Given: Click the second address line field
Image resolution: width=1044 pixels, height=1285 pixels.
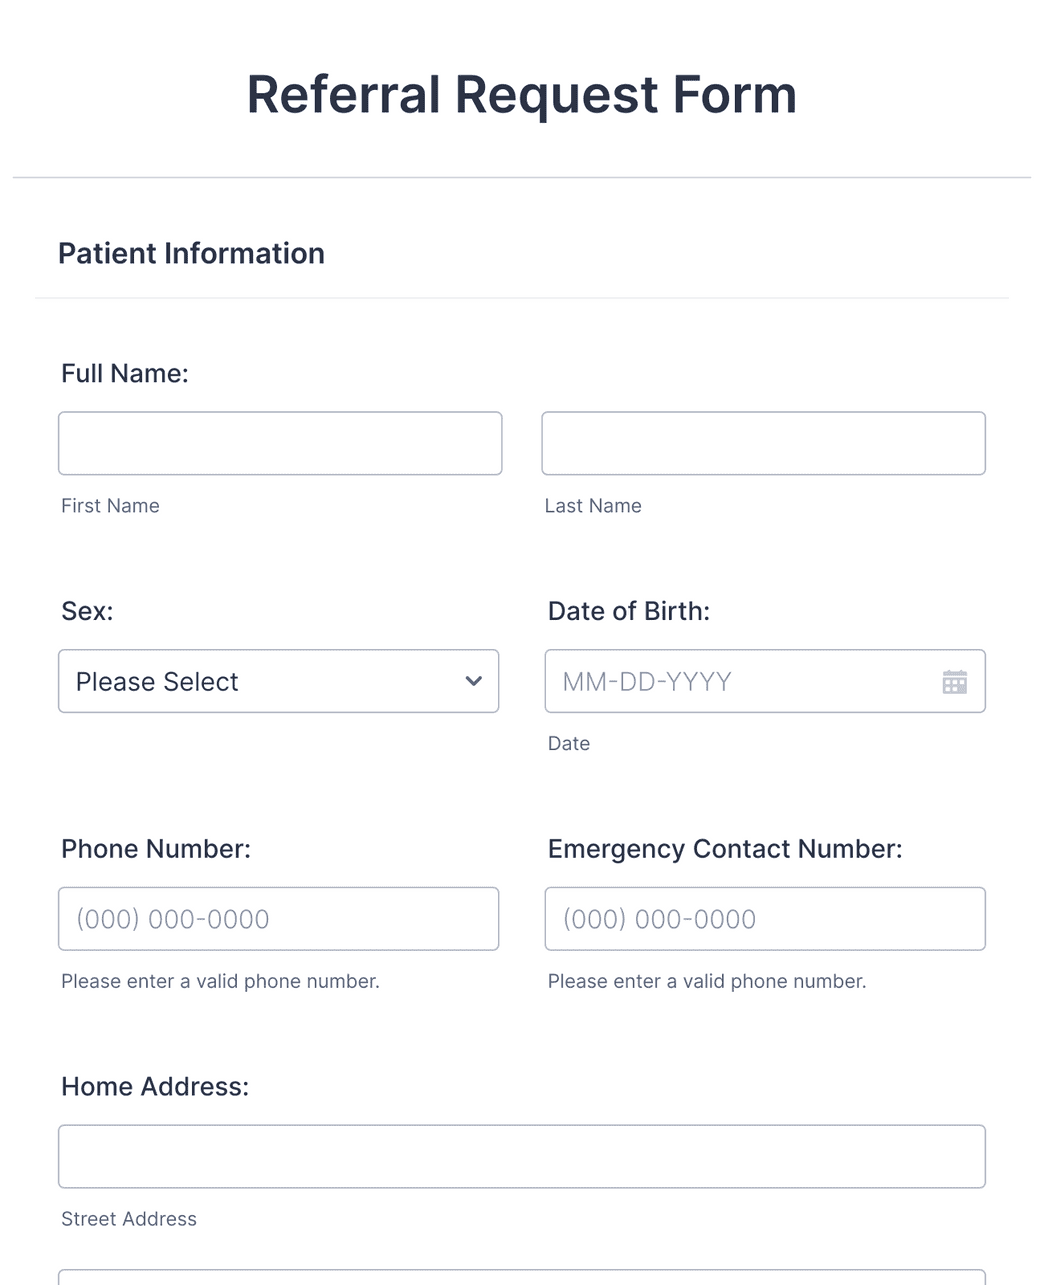Looking at the screenshot, I should pos(522,1277).
